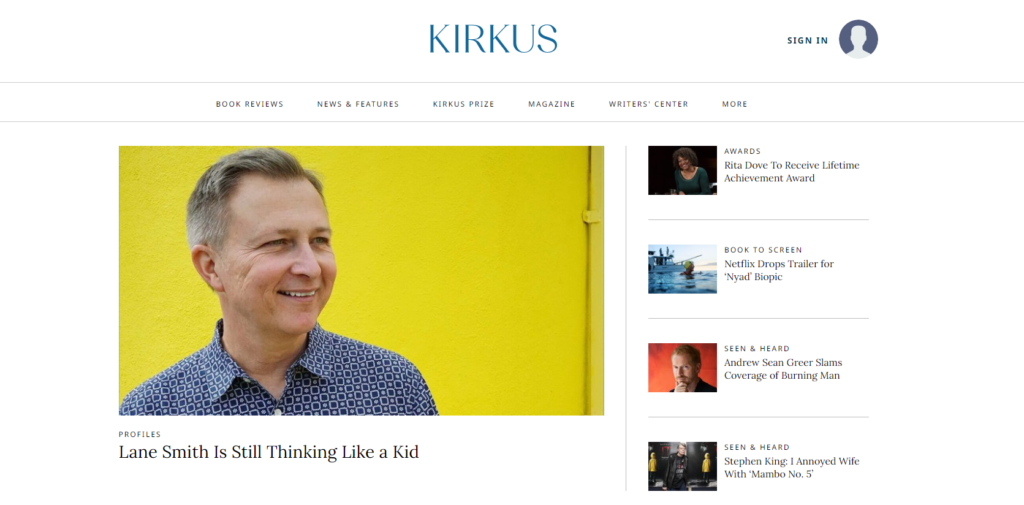Read Stephen King 'Mambo No. 5' article

(792, 468)
